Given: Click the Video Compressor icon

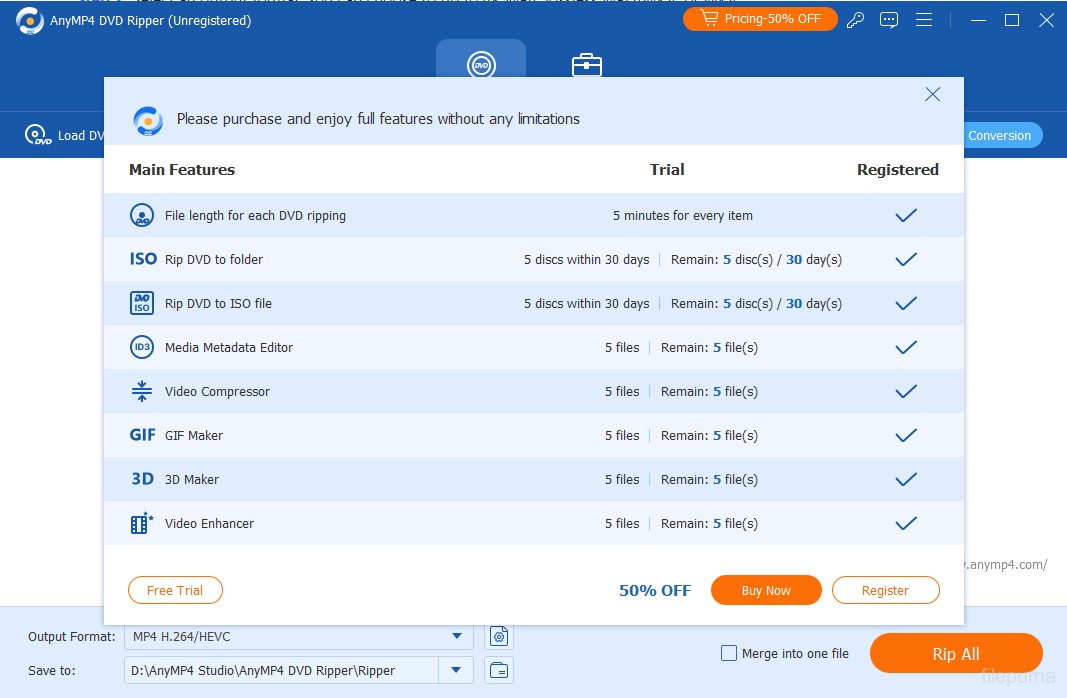Looking at the screenshot, I should pyautogui.click(x=142, y=391).
